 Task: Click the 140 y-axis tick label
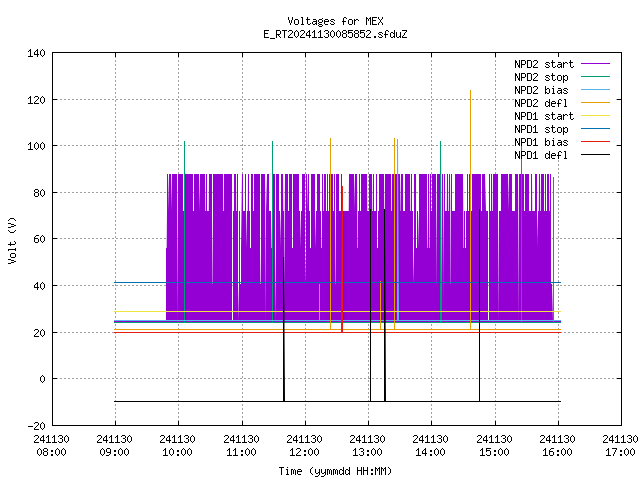(36, 53)
